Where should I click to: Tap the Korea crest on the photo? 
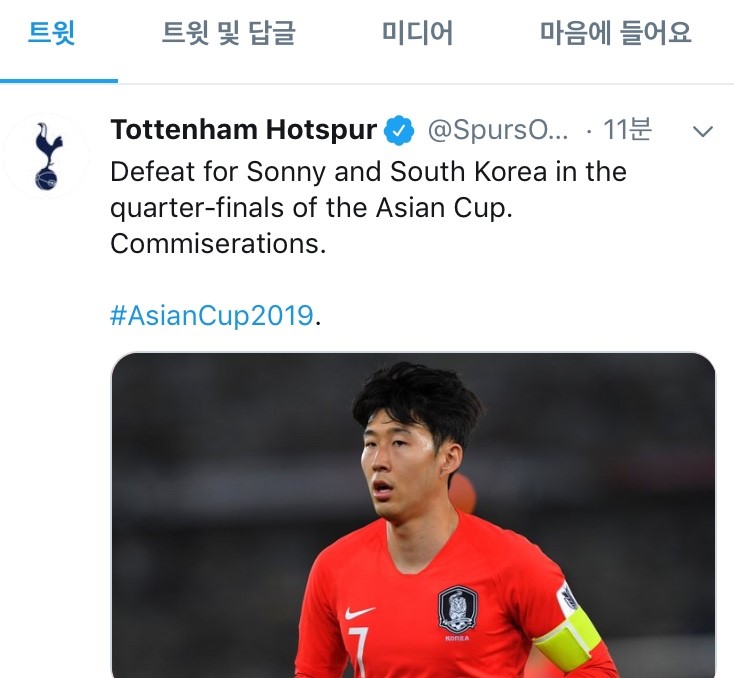tap(457, 609)
